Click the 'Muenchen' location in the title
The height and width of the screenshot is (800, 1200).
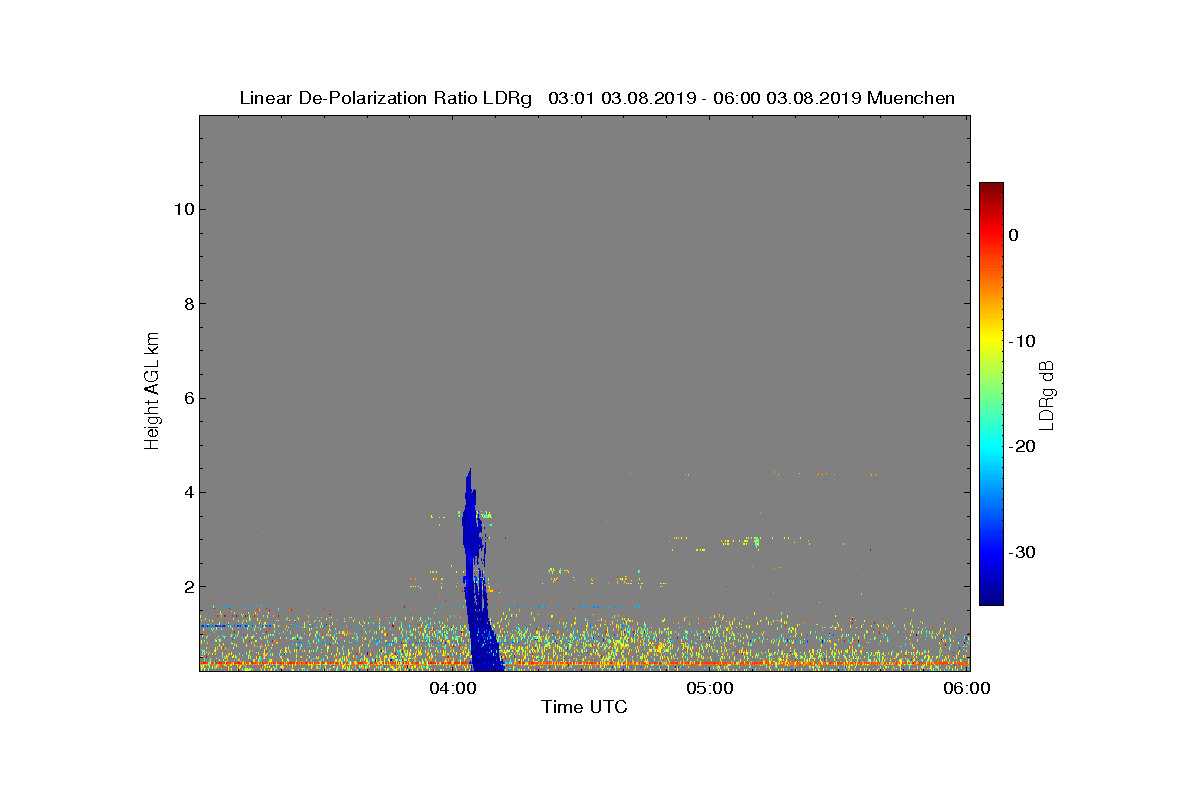coord(911,98)
